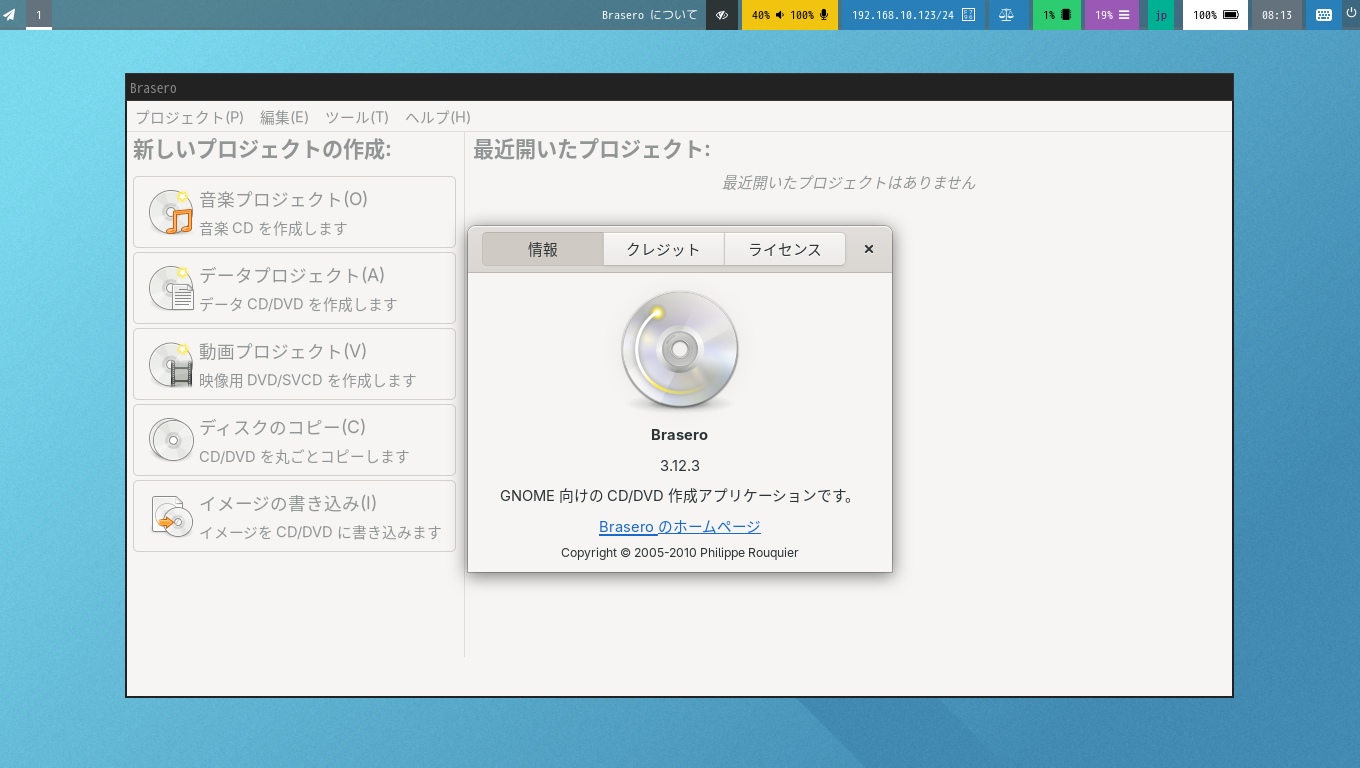Click the jp keyboard layout indicator

[x=1161, y=15]
